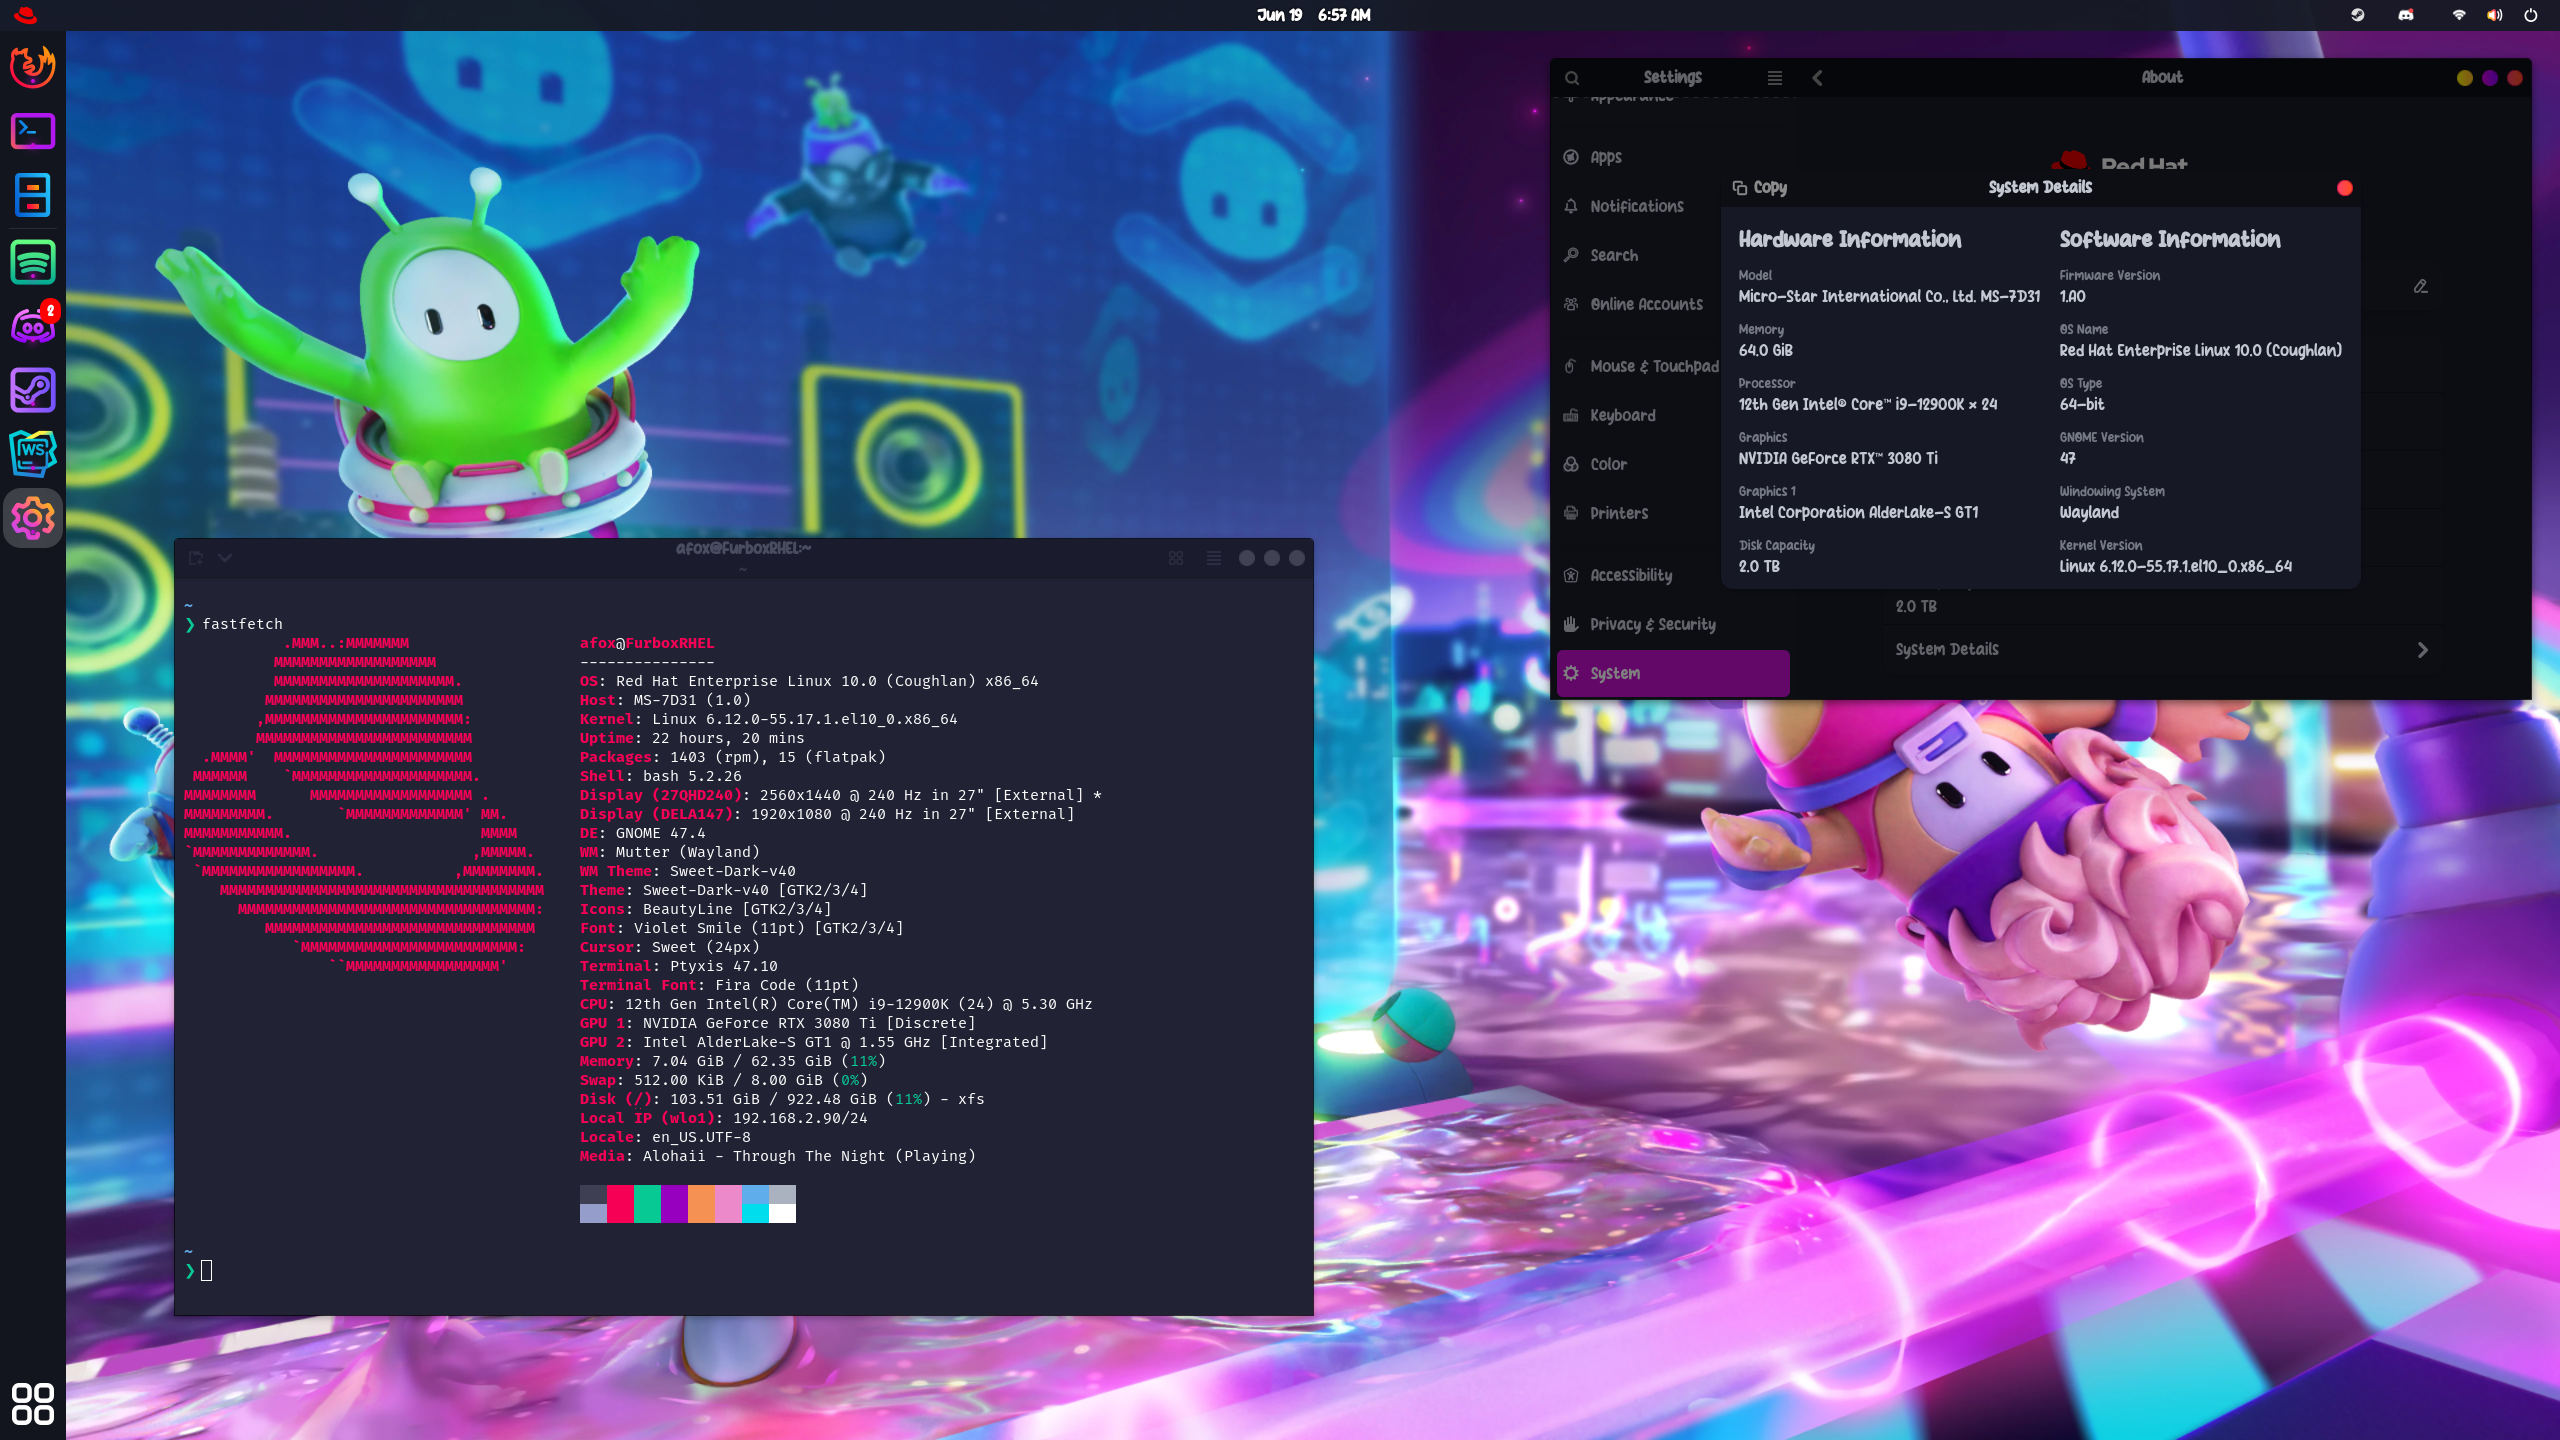Click Intel Corporation AlderLake-S GT1 value
The width and height of the screenshot is (2560, 1440).
1858,512
